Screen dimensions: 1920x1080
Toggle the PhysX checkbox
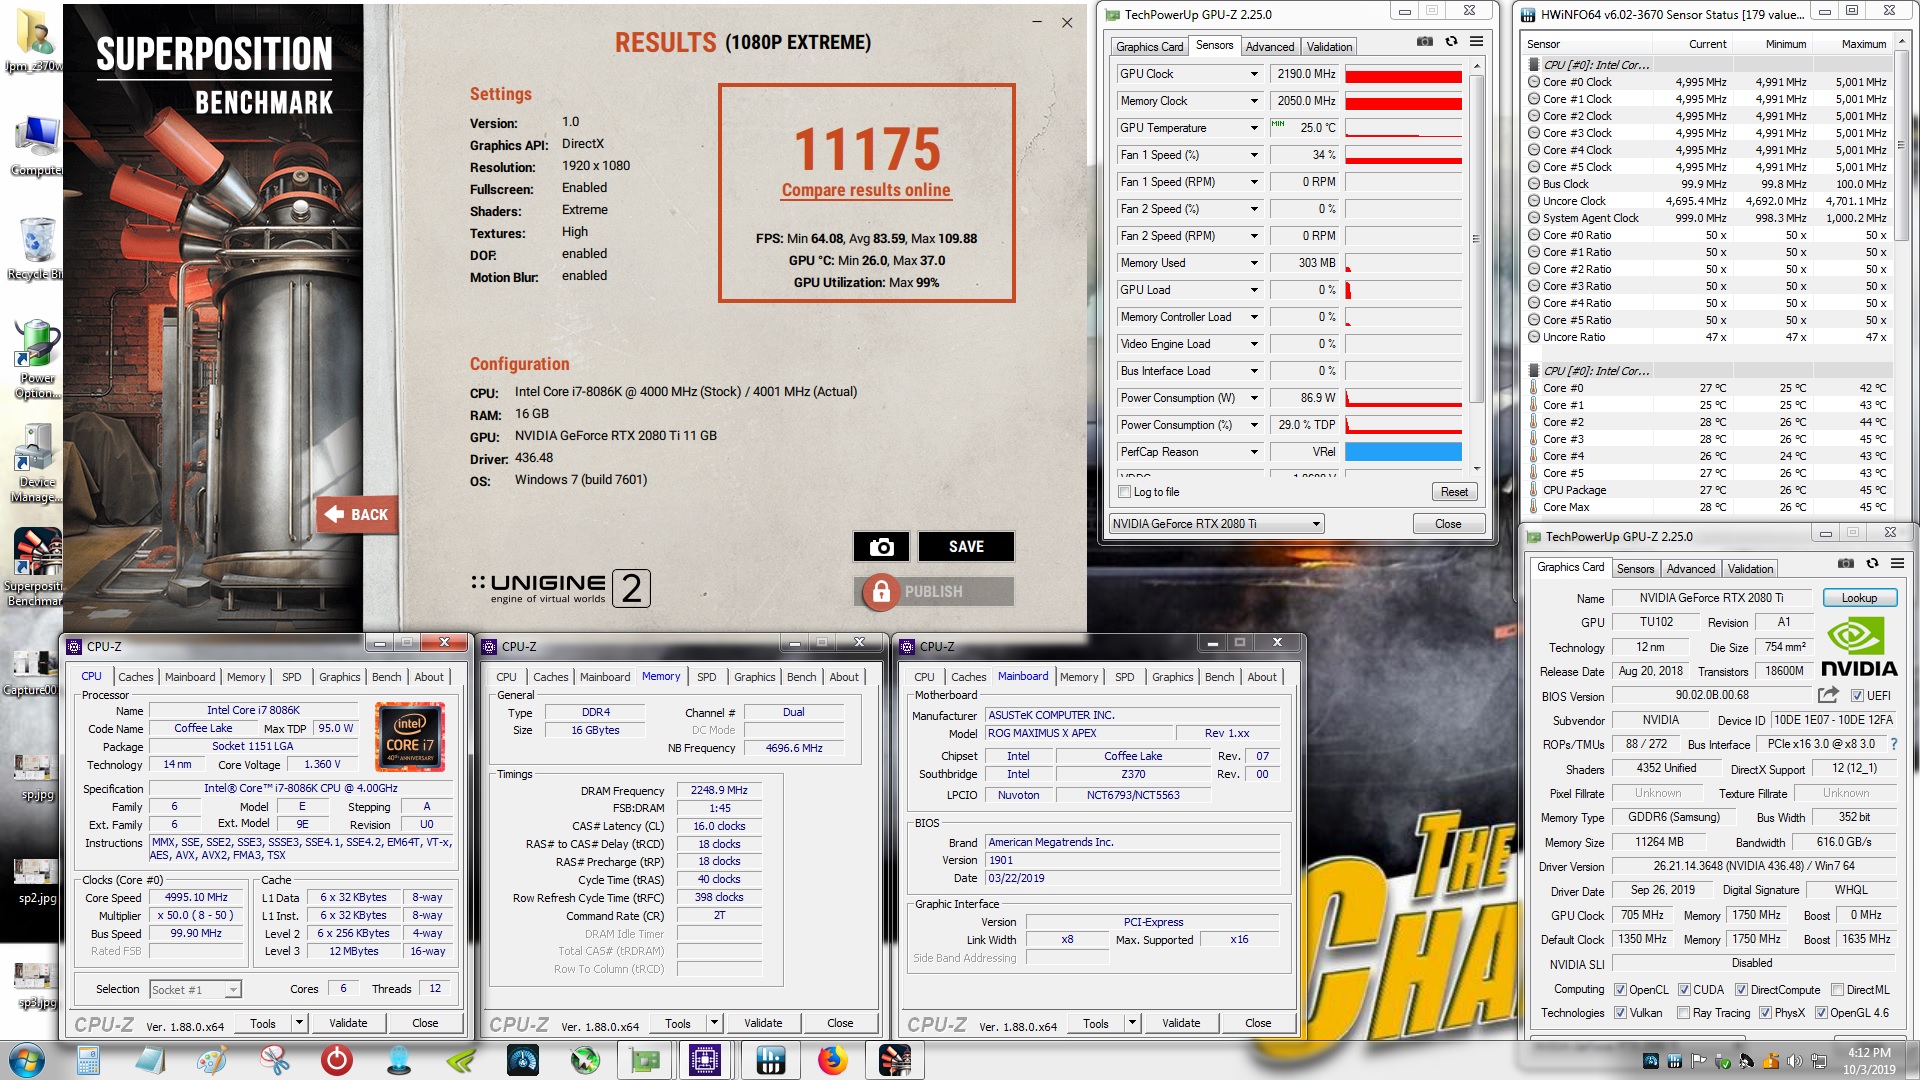pos(1765,1013)
